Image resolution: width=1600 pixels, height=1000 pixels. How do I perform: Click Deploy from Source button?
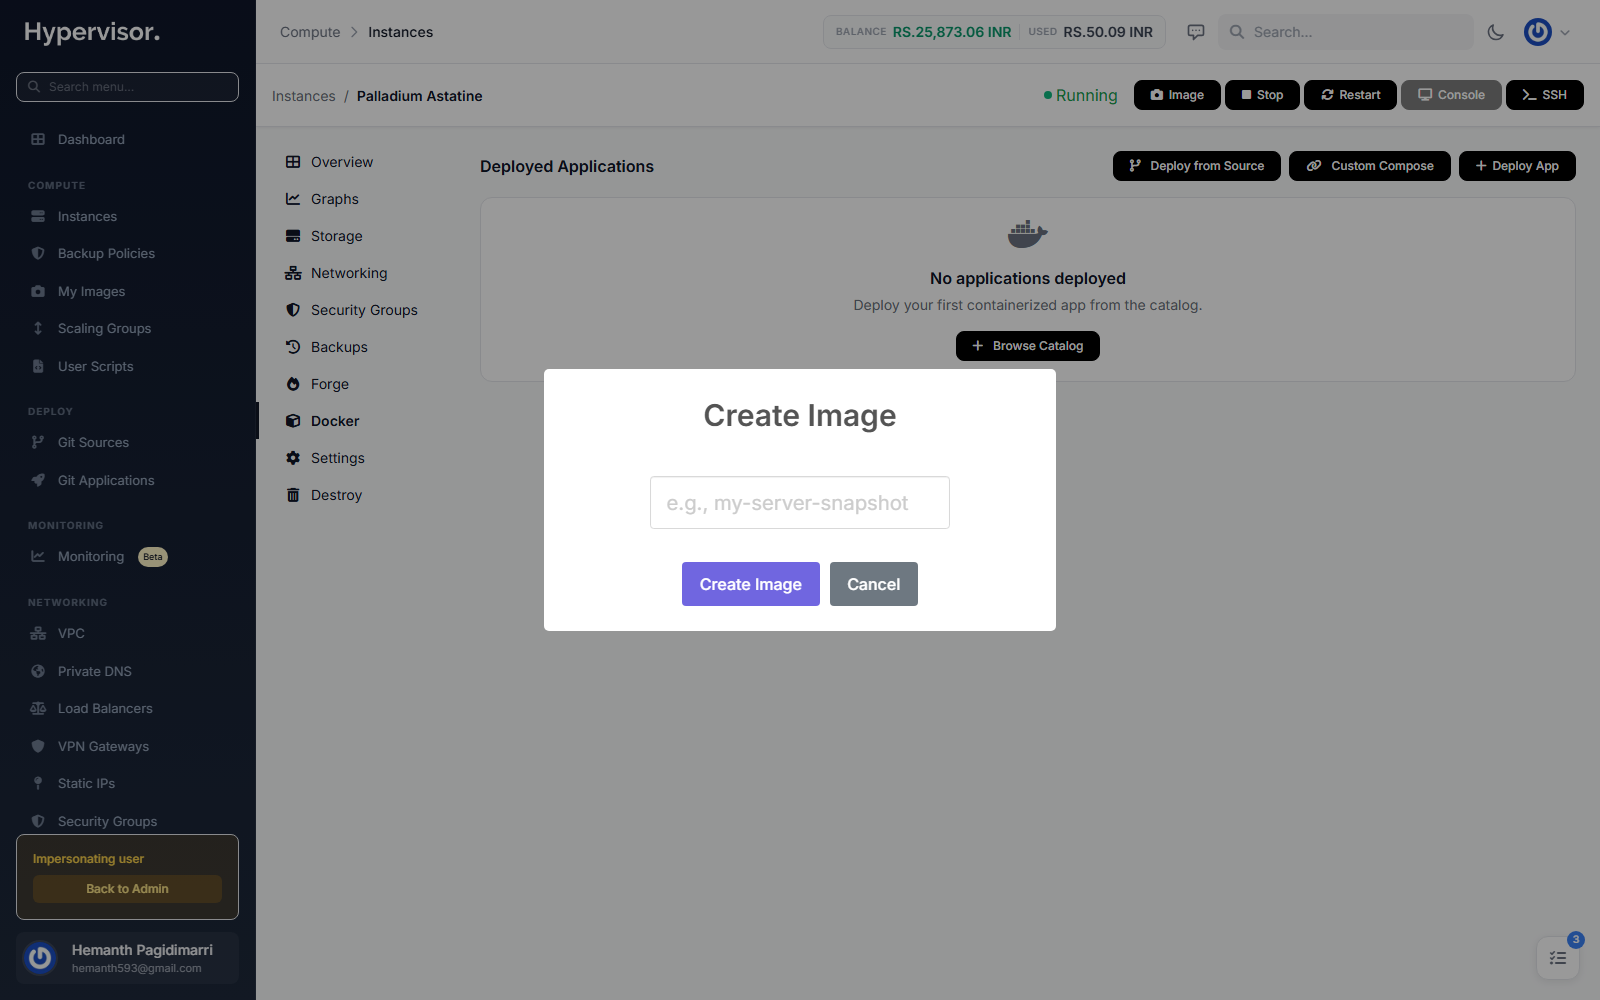[x=1197, y=166]
